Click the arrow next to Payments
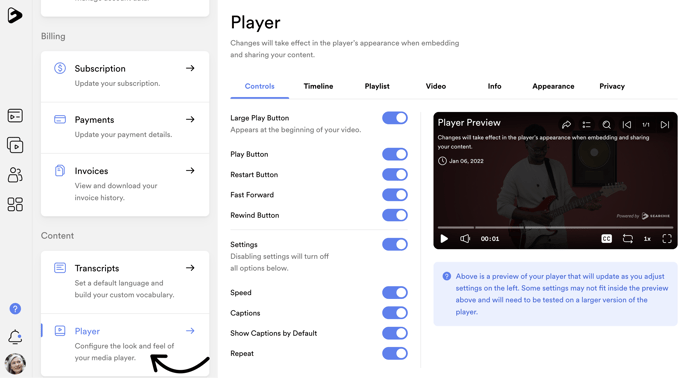This screenshot has height=390, width=688. click(190, 119)
